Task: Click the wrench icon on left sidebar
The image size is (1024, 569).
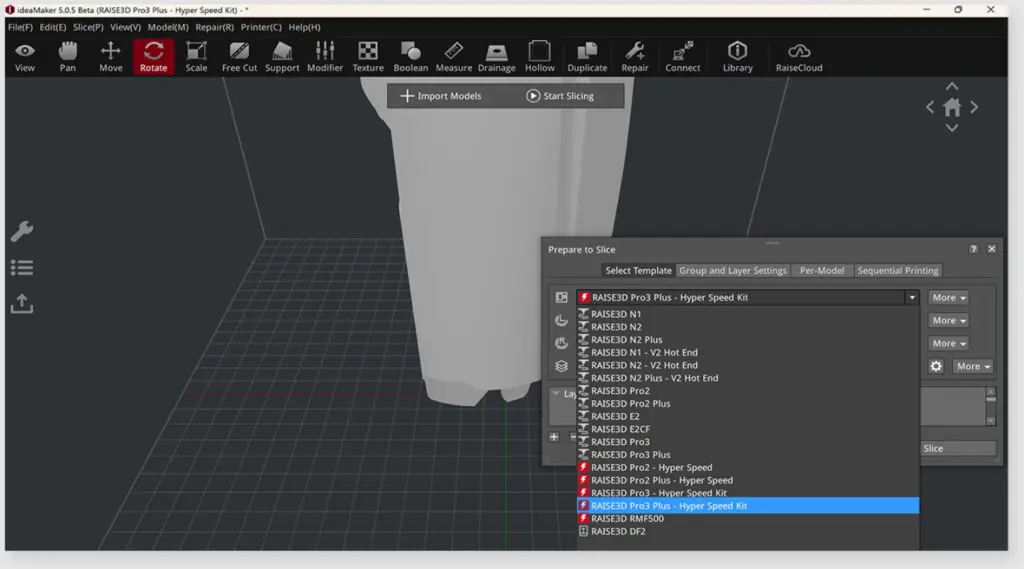Action: (x=22, y=231)
